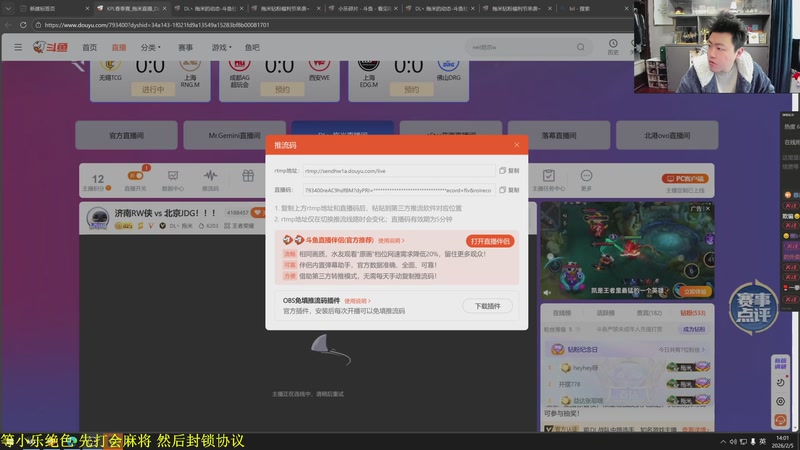
Task: Click the 无锡TCG vs 上海RNG.M 进行中 button
Action: pyautogui.click(x=153, y=89)
